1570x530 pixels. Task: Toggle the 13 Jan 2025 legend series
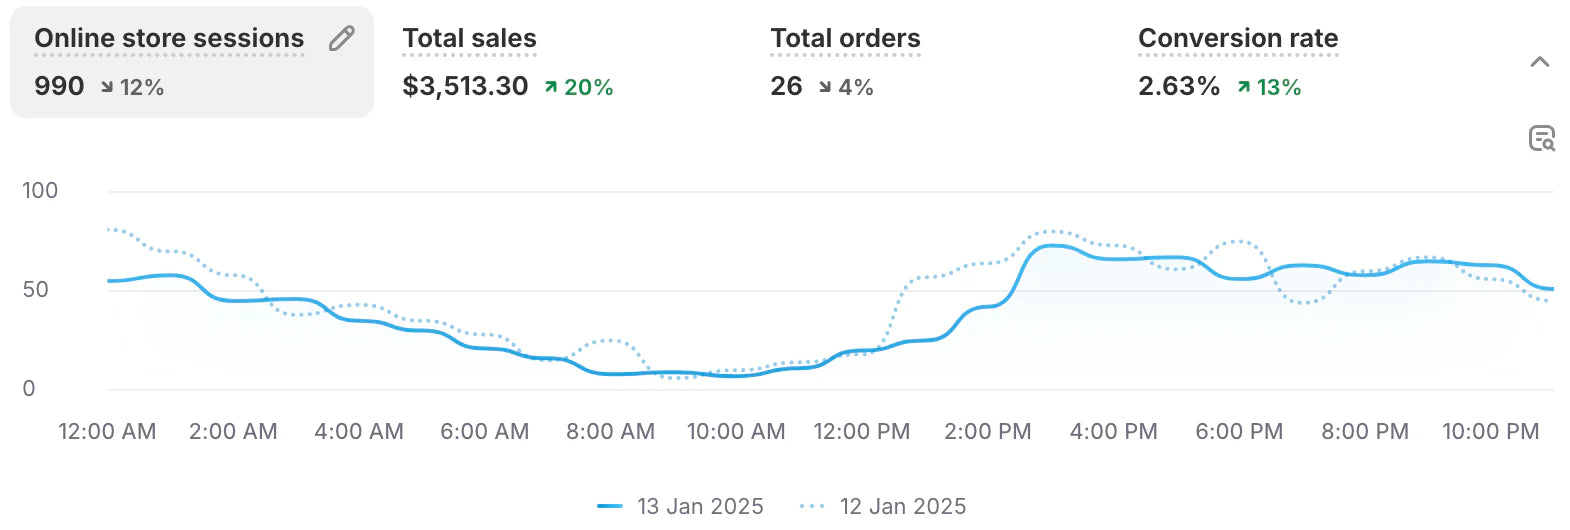[681, 506]
